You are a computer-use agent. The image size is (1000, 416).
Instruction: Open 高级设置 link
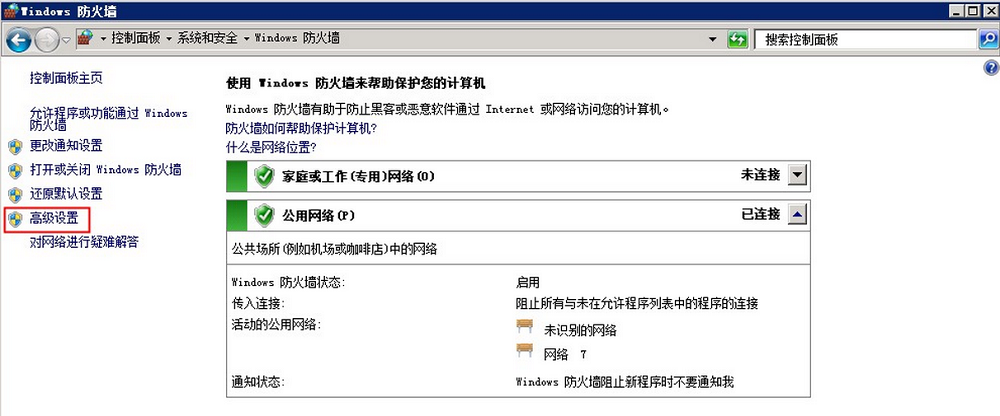(54, 219)
